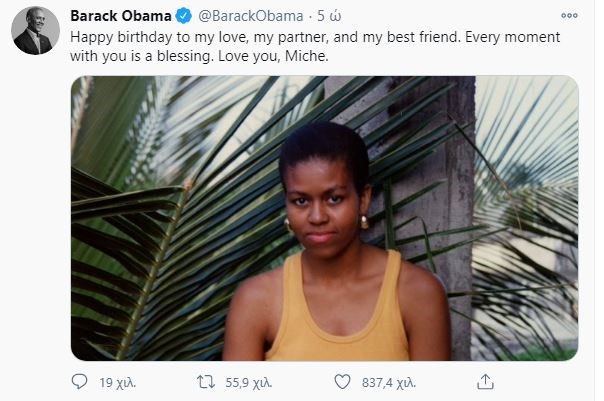Open the three-dot more options menu
Image resolution: width=604 pixels, height=401 pixels.
(569, 16)
